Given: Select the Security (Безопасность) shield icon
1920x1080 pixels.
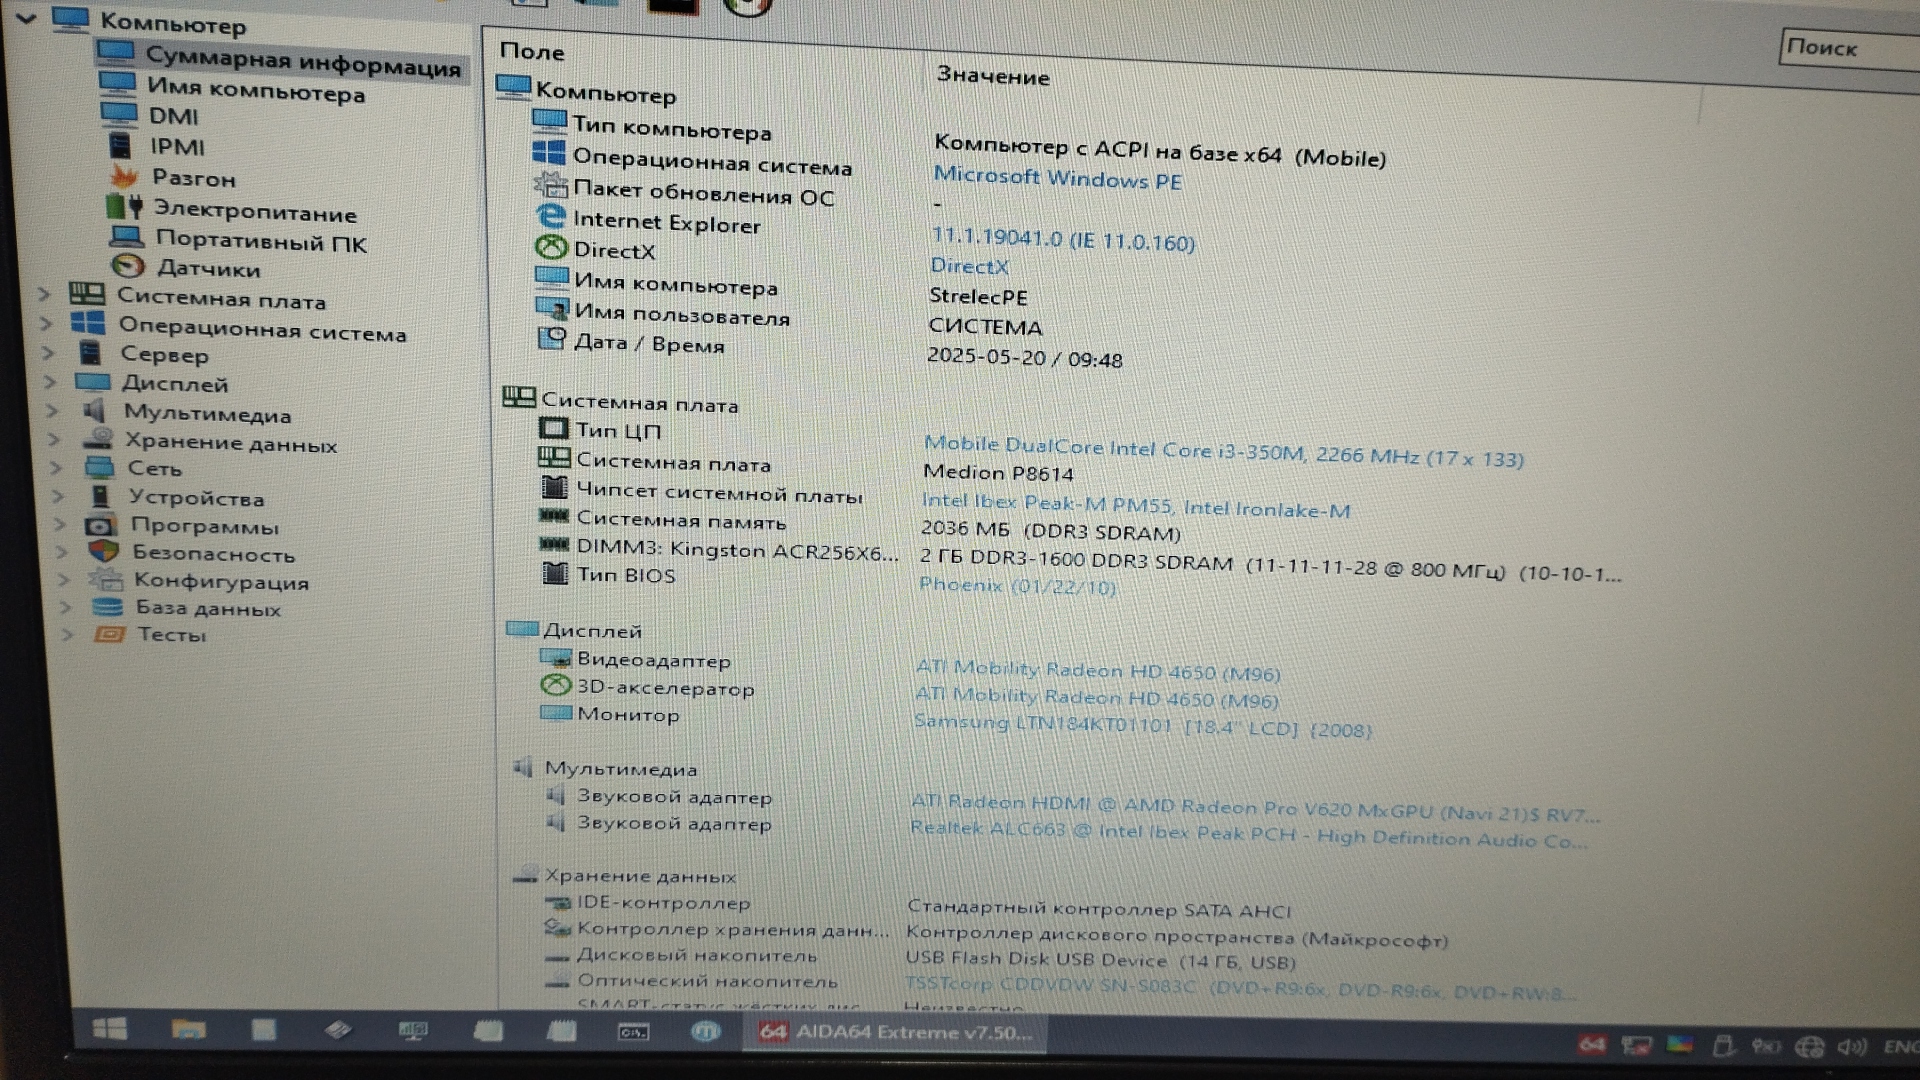Looking at the screenshot, I should click(103, 551).
